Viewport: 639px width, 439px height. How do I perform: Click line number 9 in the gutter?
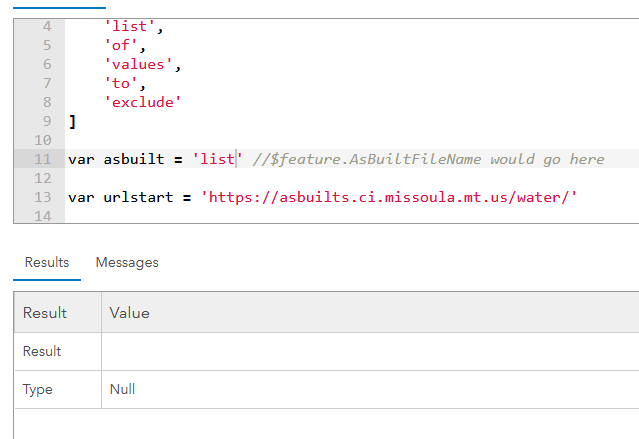[x=46, y=121]
